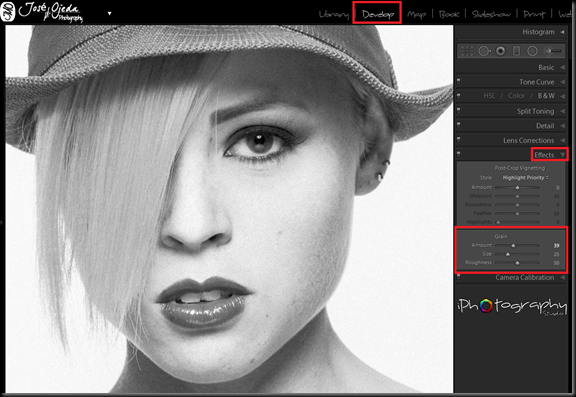Click the vignetting Midpoint value 50
This screenshot has width=576, height=397.
coord(556,196)
